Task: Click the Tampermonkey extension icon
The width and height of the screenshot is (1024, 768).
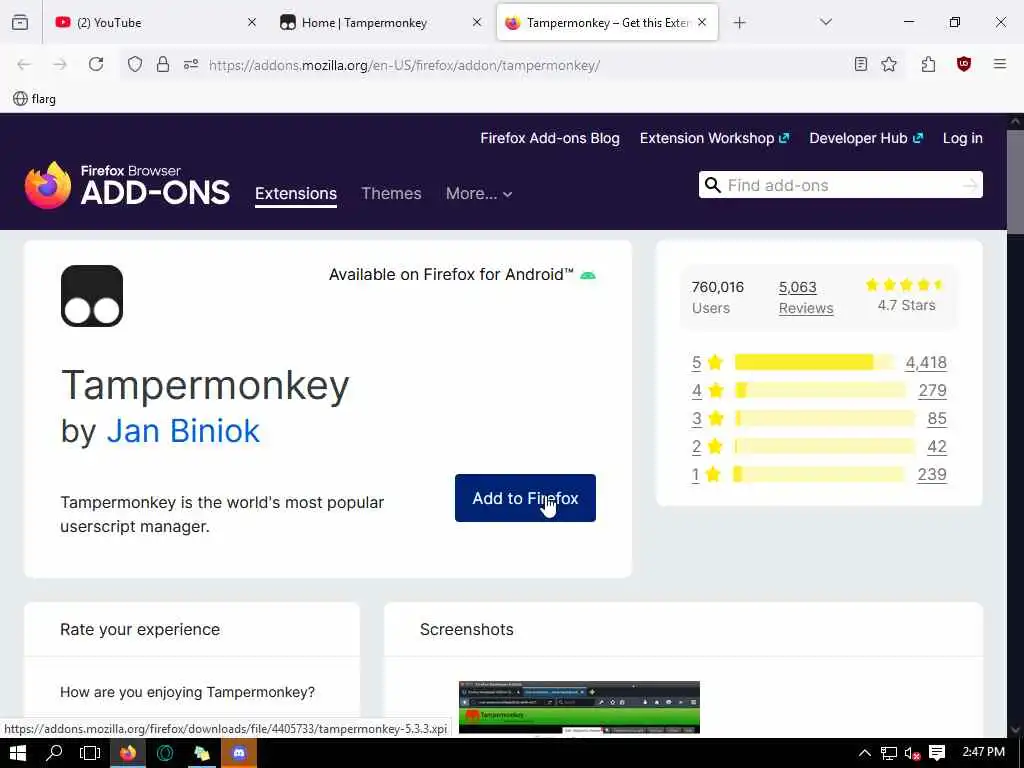Action: coord(92,296)
